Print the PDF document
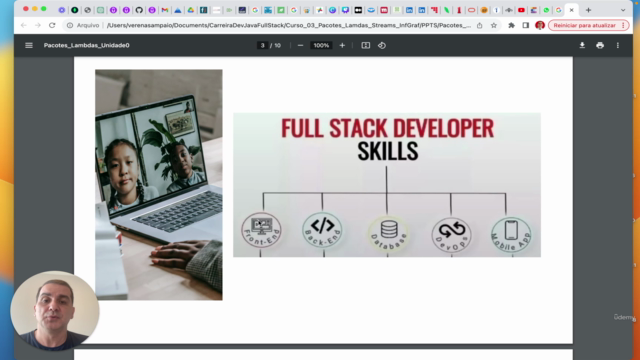640x360 pixels. (x=600, y=45)
